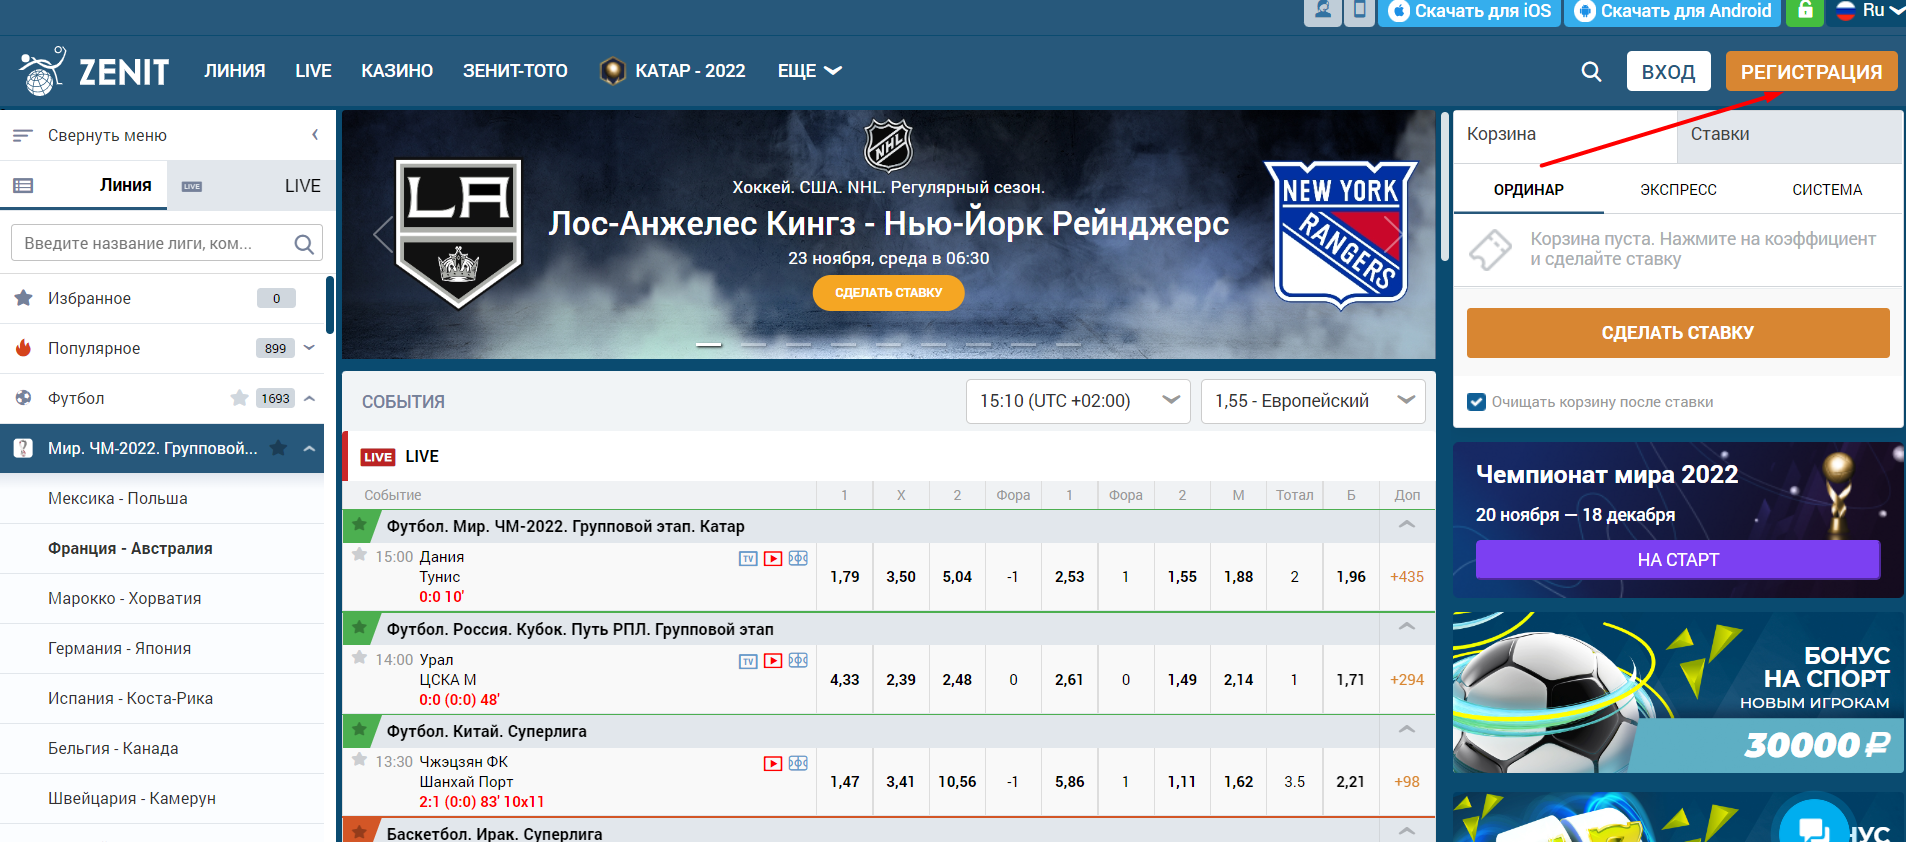This screenshot has height=842, width=1906.
Task: Click search icon in league search box
Action: [x=304, y=243]
